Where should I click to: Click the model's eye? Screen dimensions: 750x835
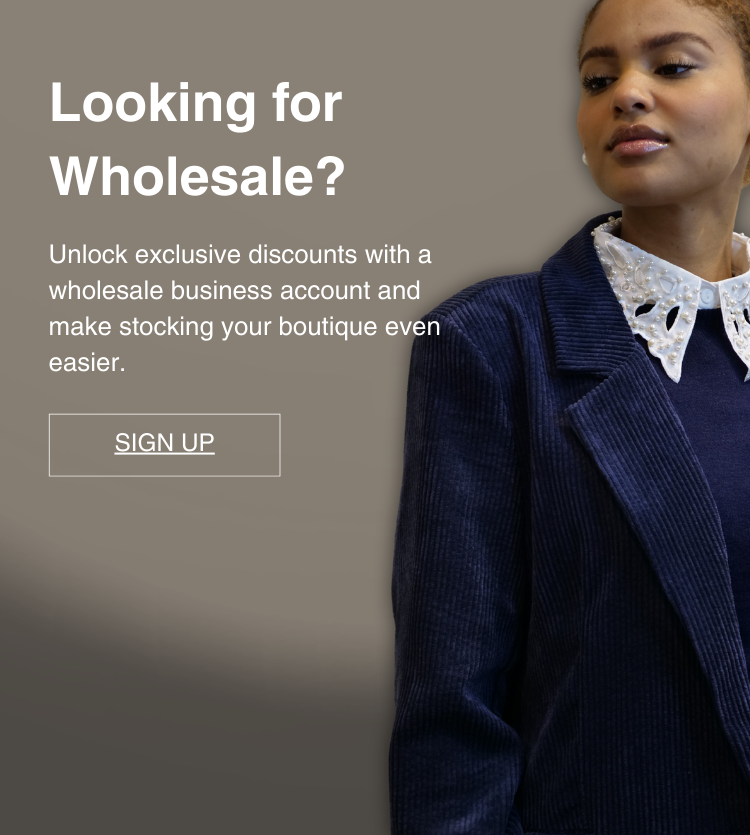click(x=600, y=81)
